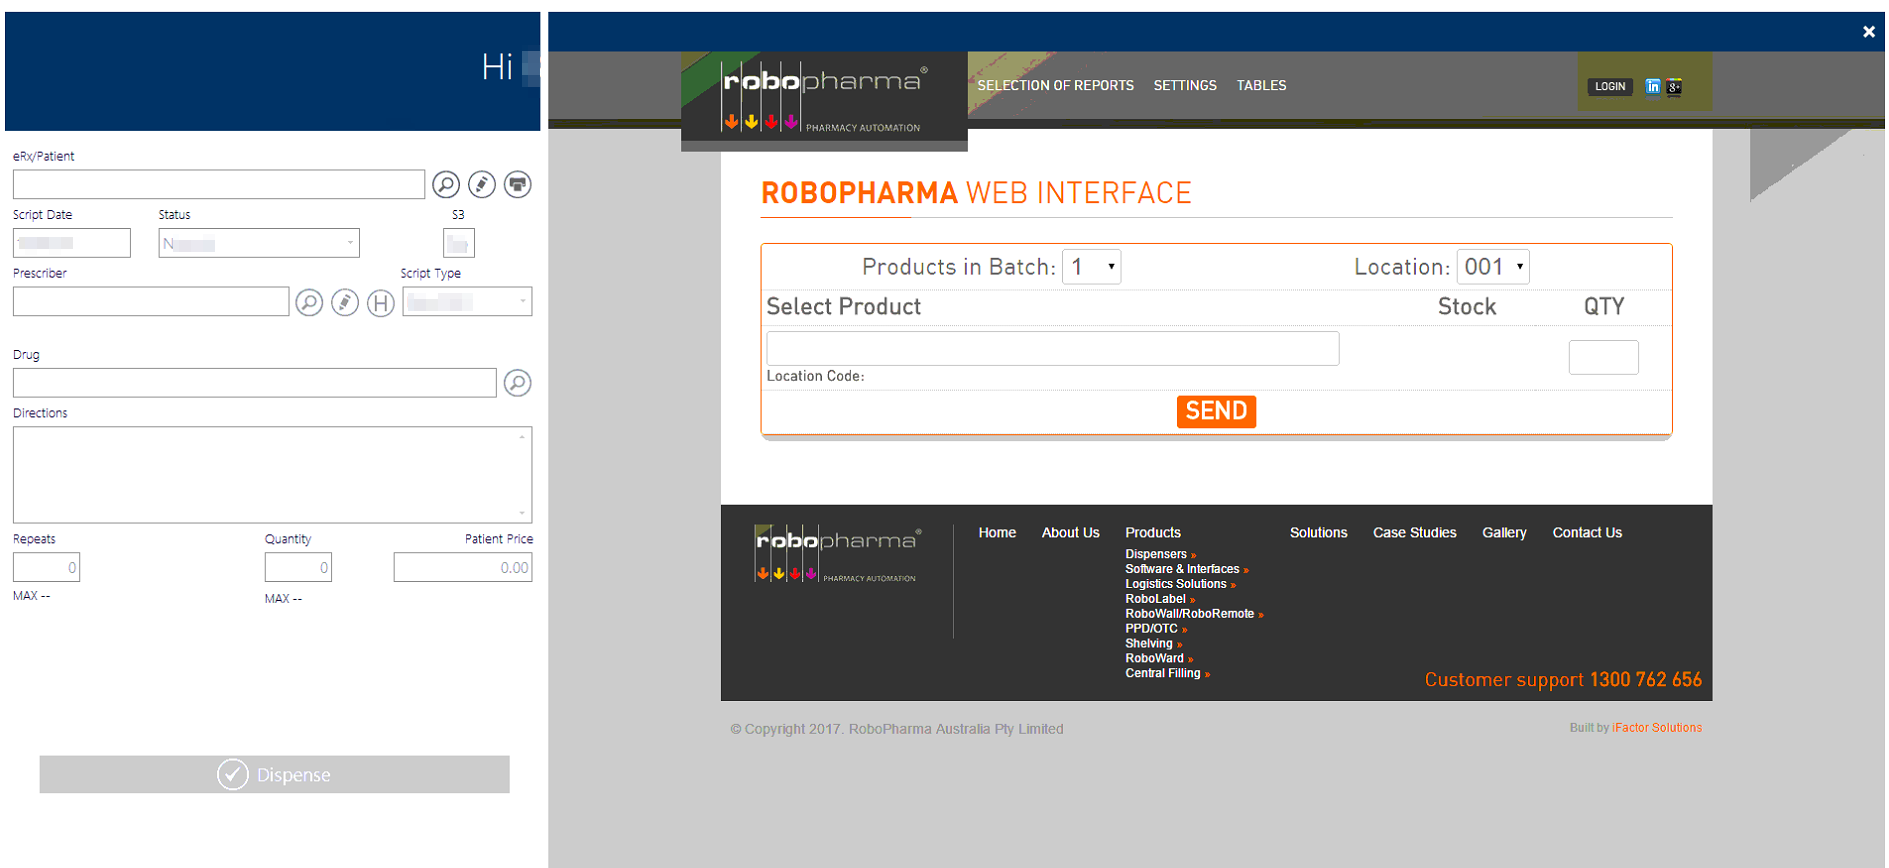Click into the Directions text area
The width and height of the screenshot is (1889, 868).
pyautogui.click(x=272, y=475)
